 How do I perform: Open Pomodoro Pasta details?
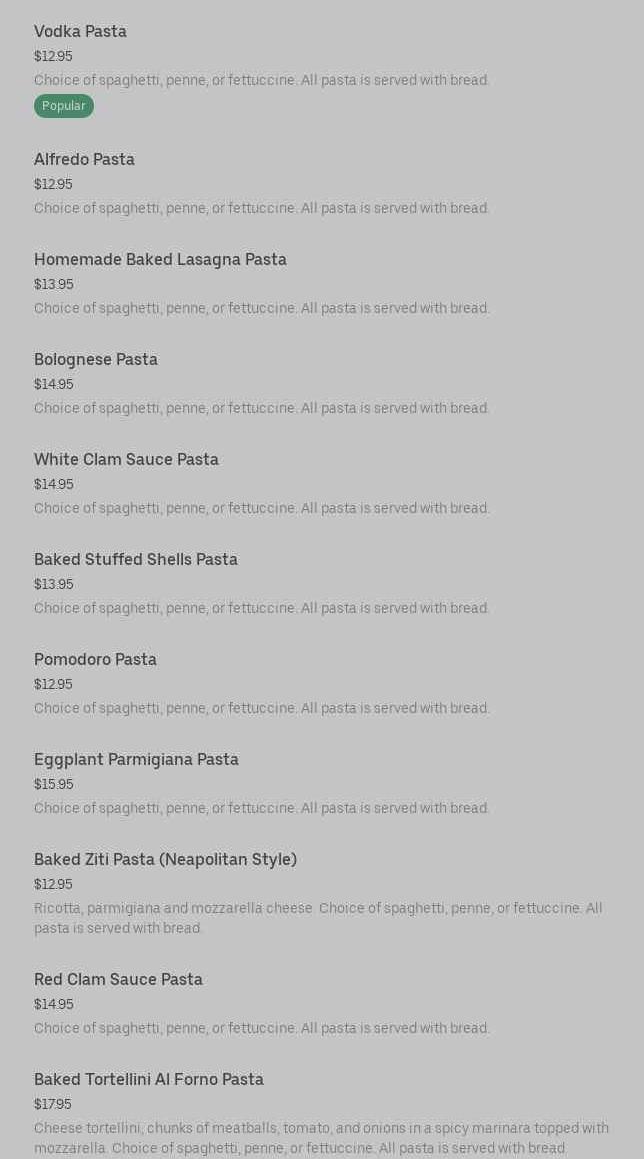pos(95,660)
